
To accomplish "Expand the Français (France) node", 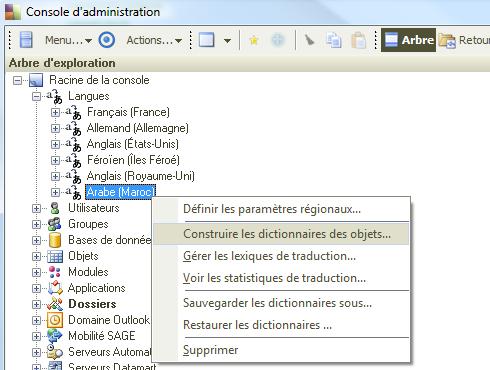I will click(55, 112).
